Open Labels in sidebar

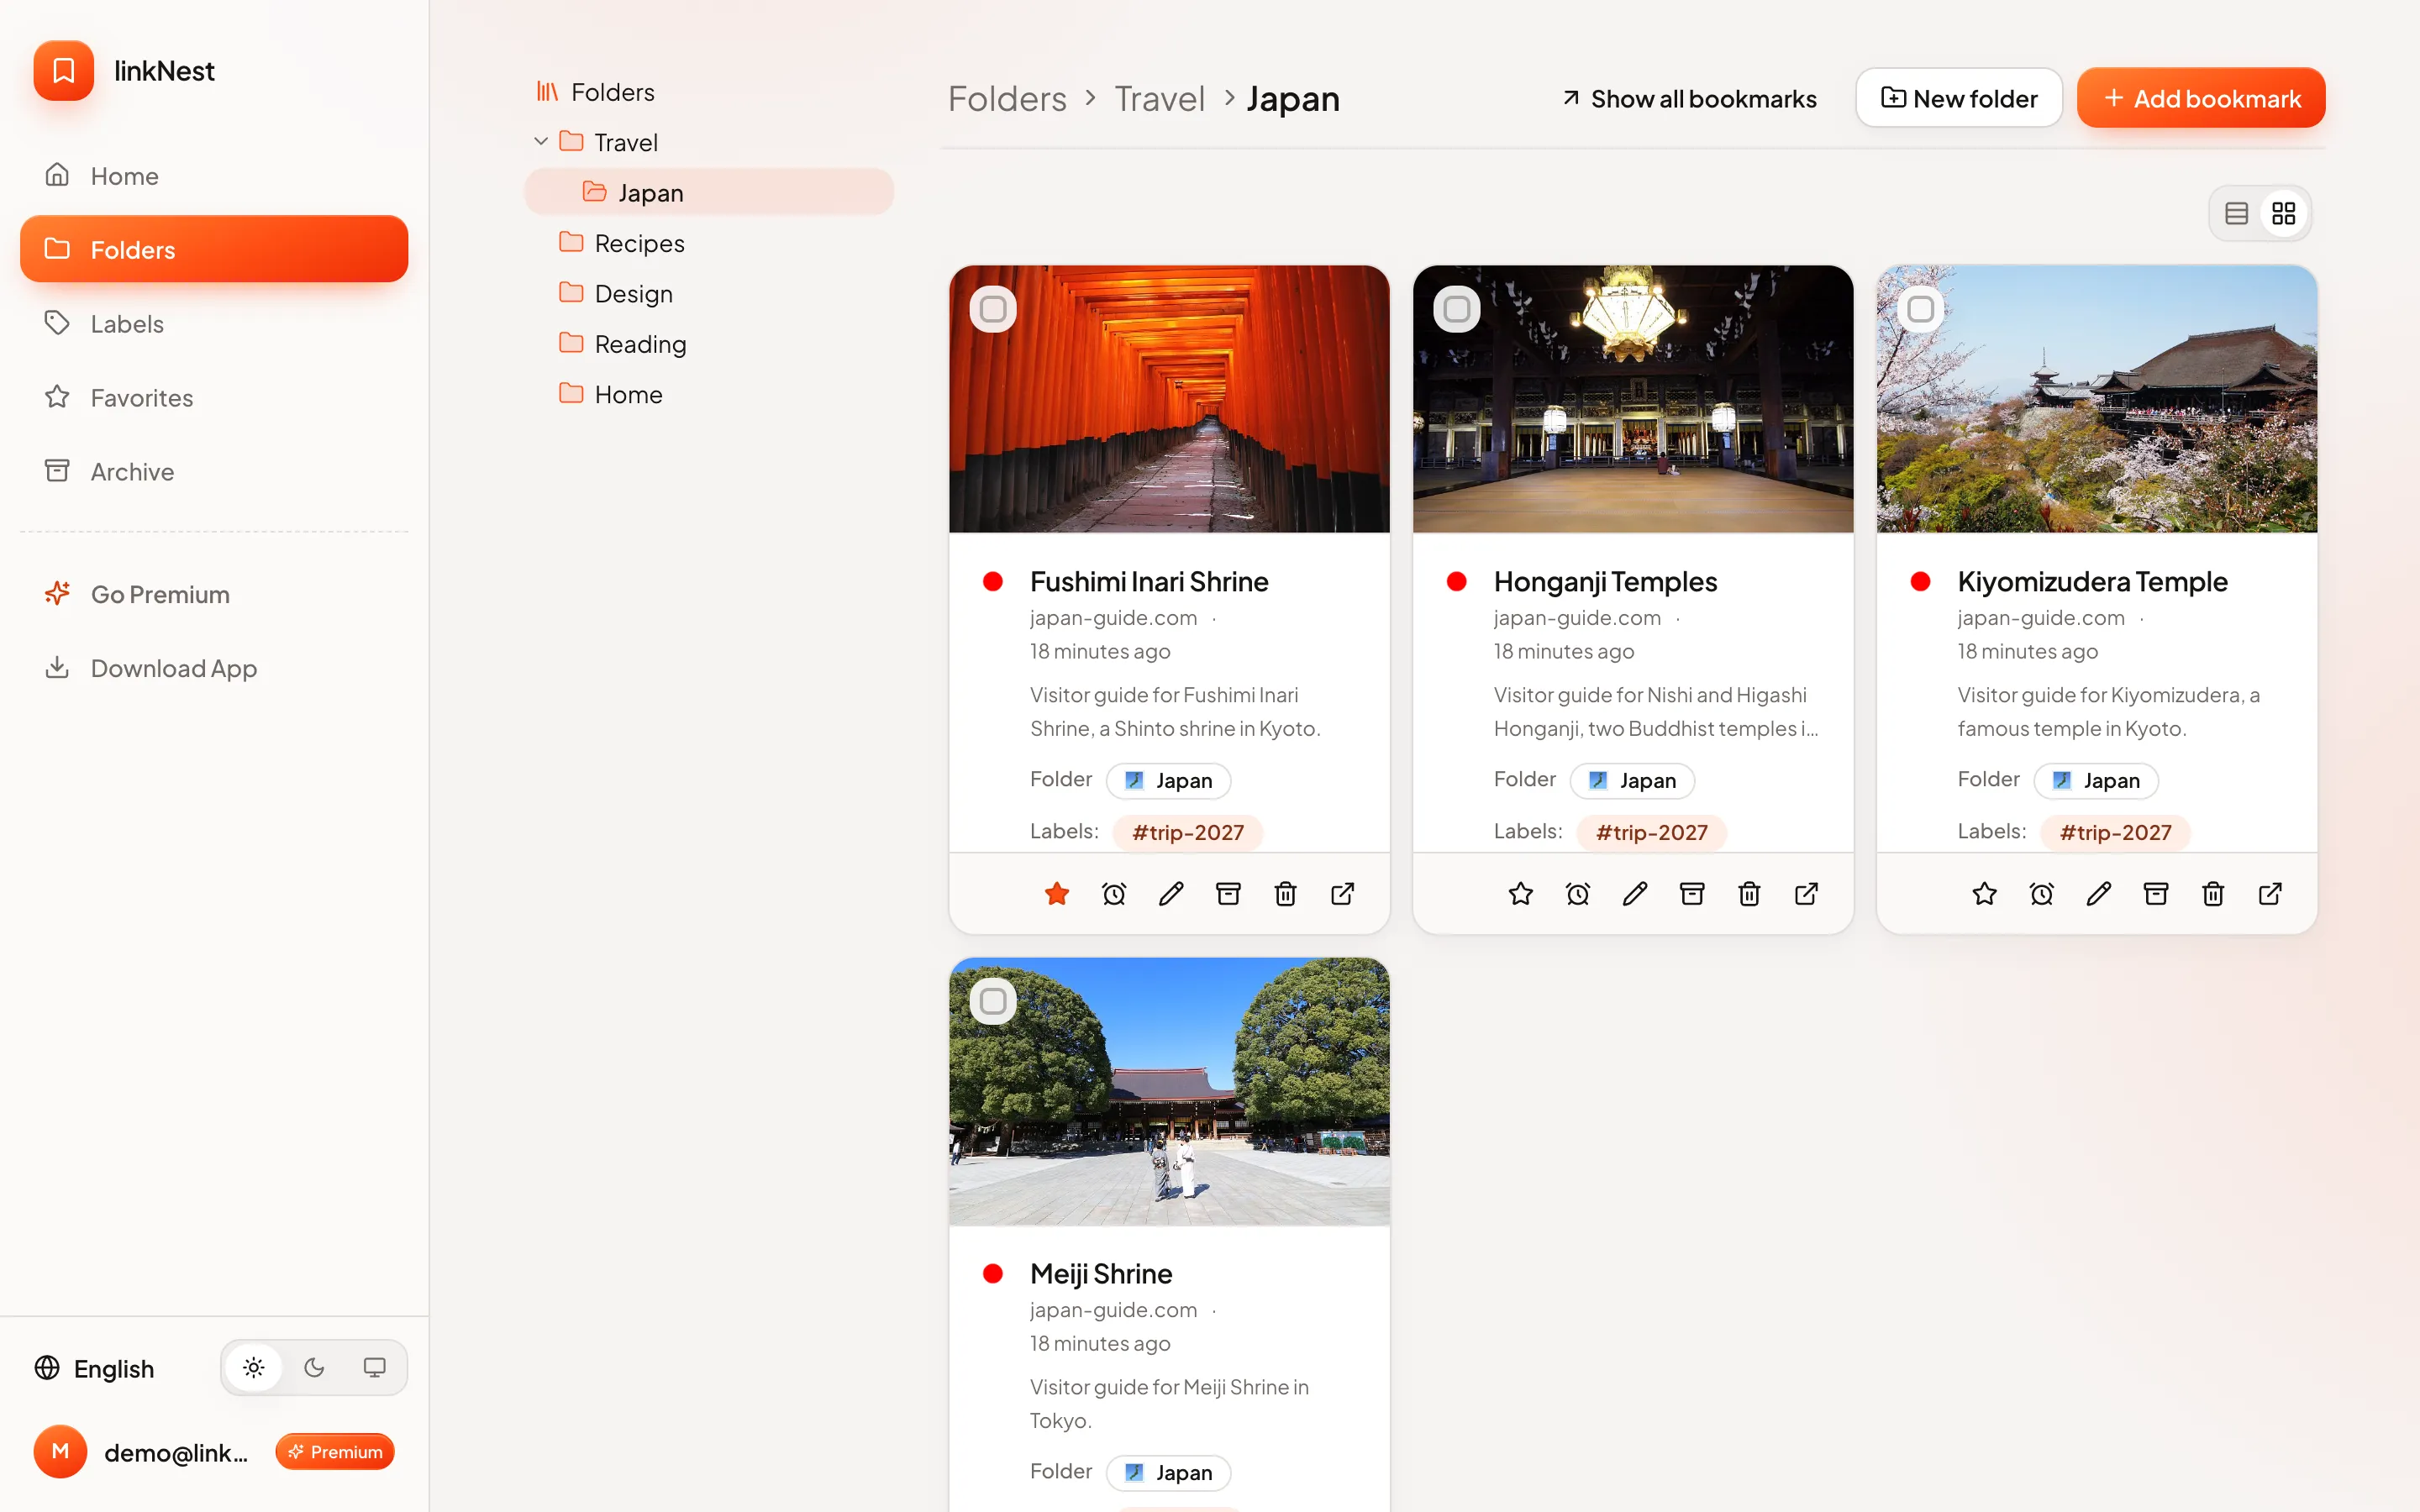pos(214,323)
